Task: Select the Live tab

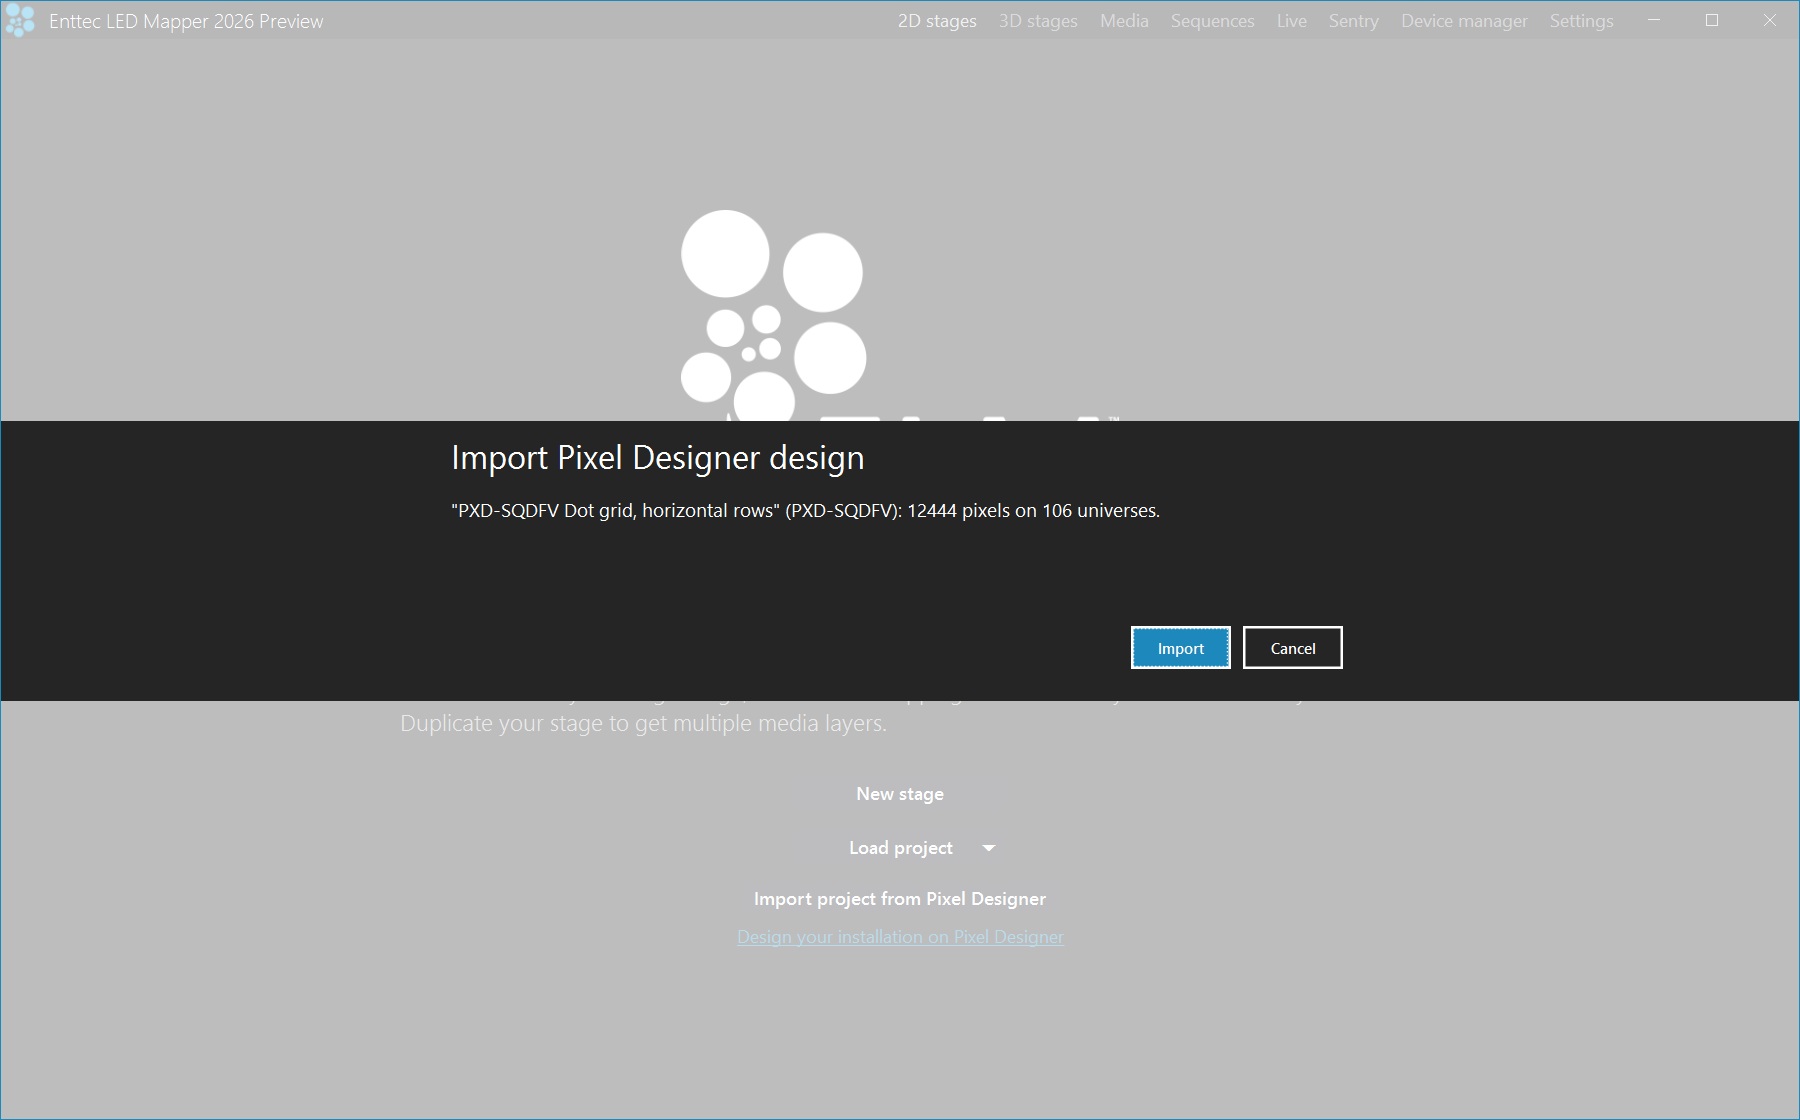Action: point(1291,21)
